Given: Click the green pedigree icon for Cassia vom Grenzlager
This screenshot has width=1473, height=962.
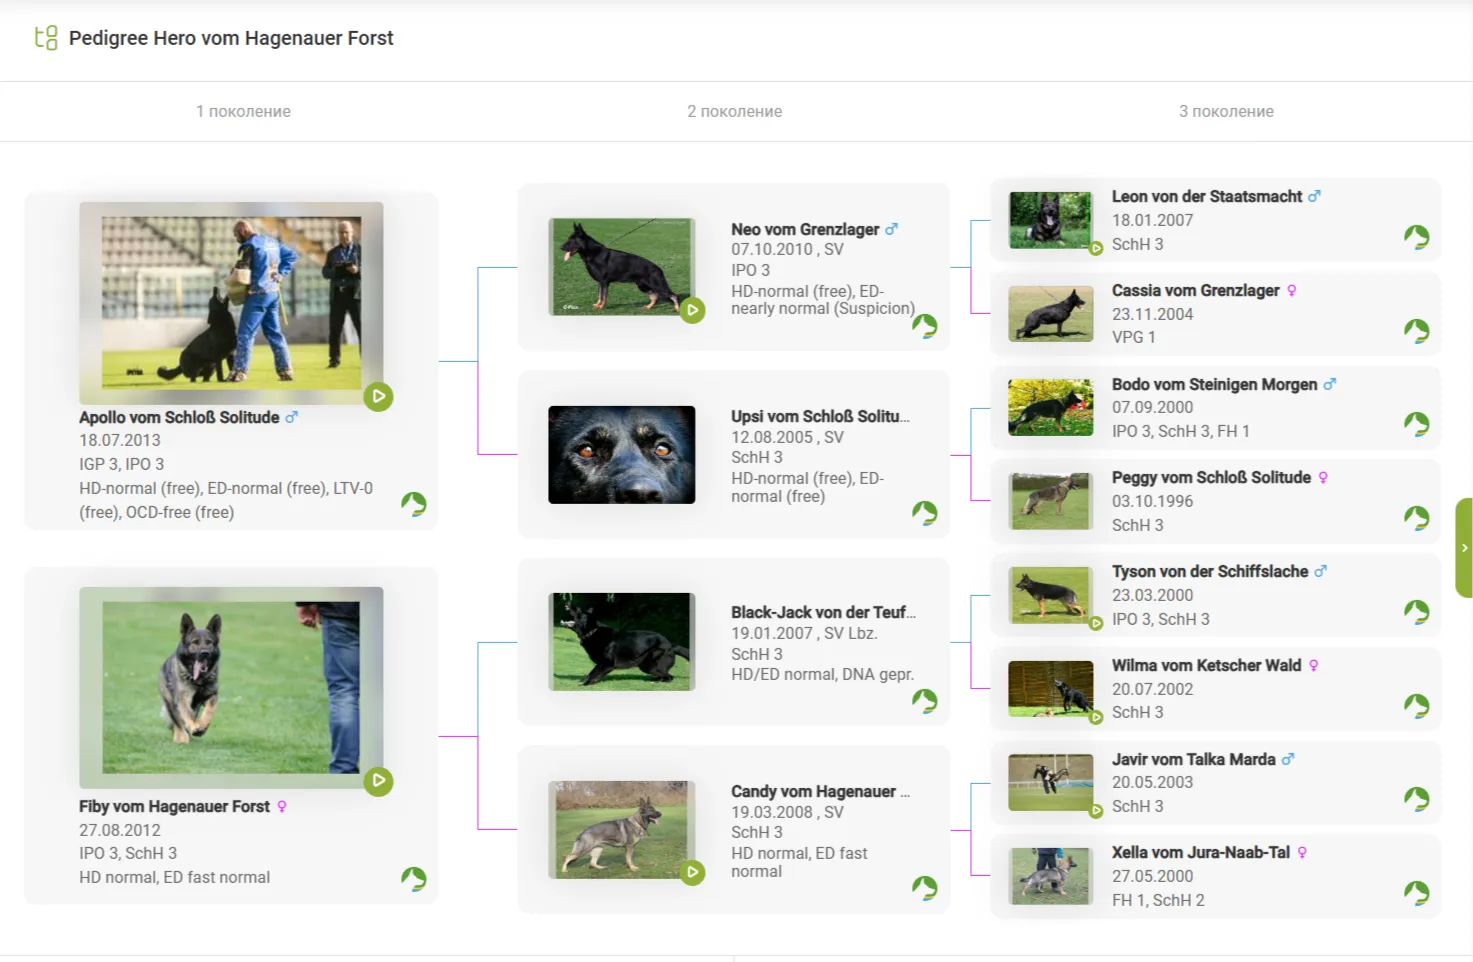Looking at the screenshot, I should [x=1416, y=331].
